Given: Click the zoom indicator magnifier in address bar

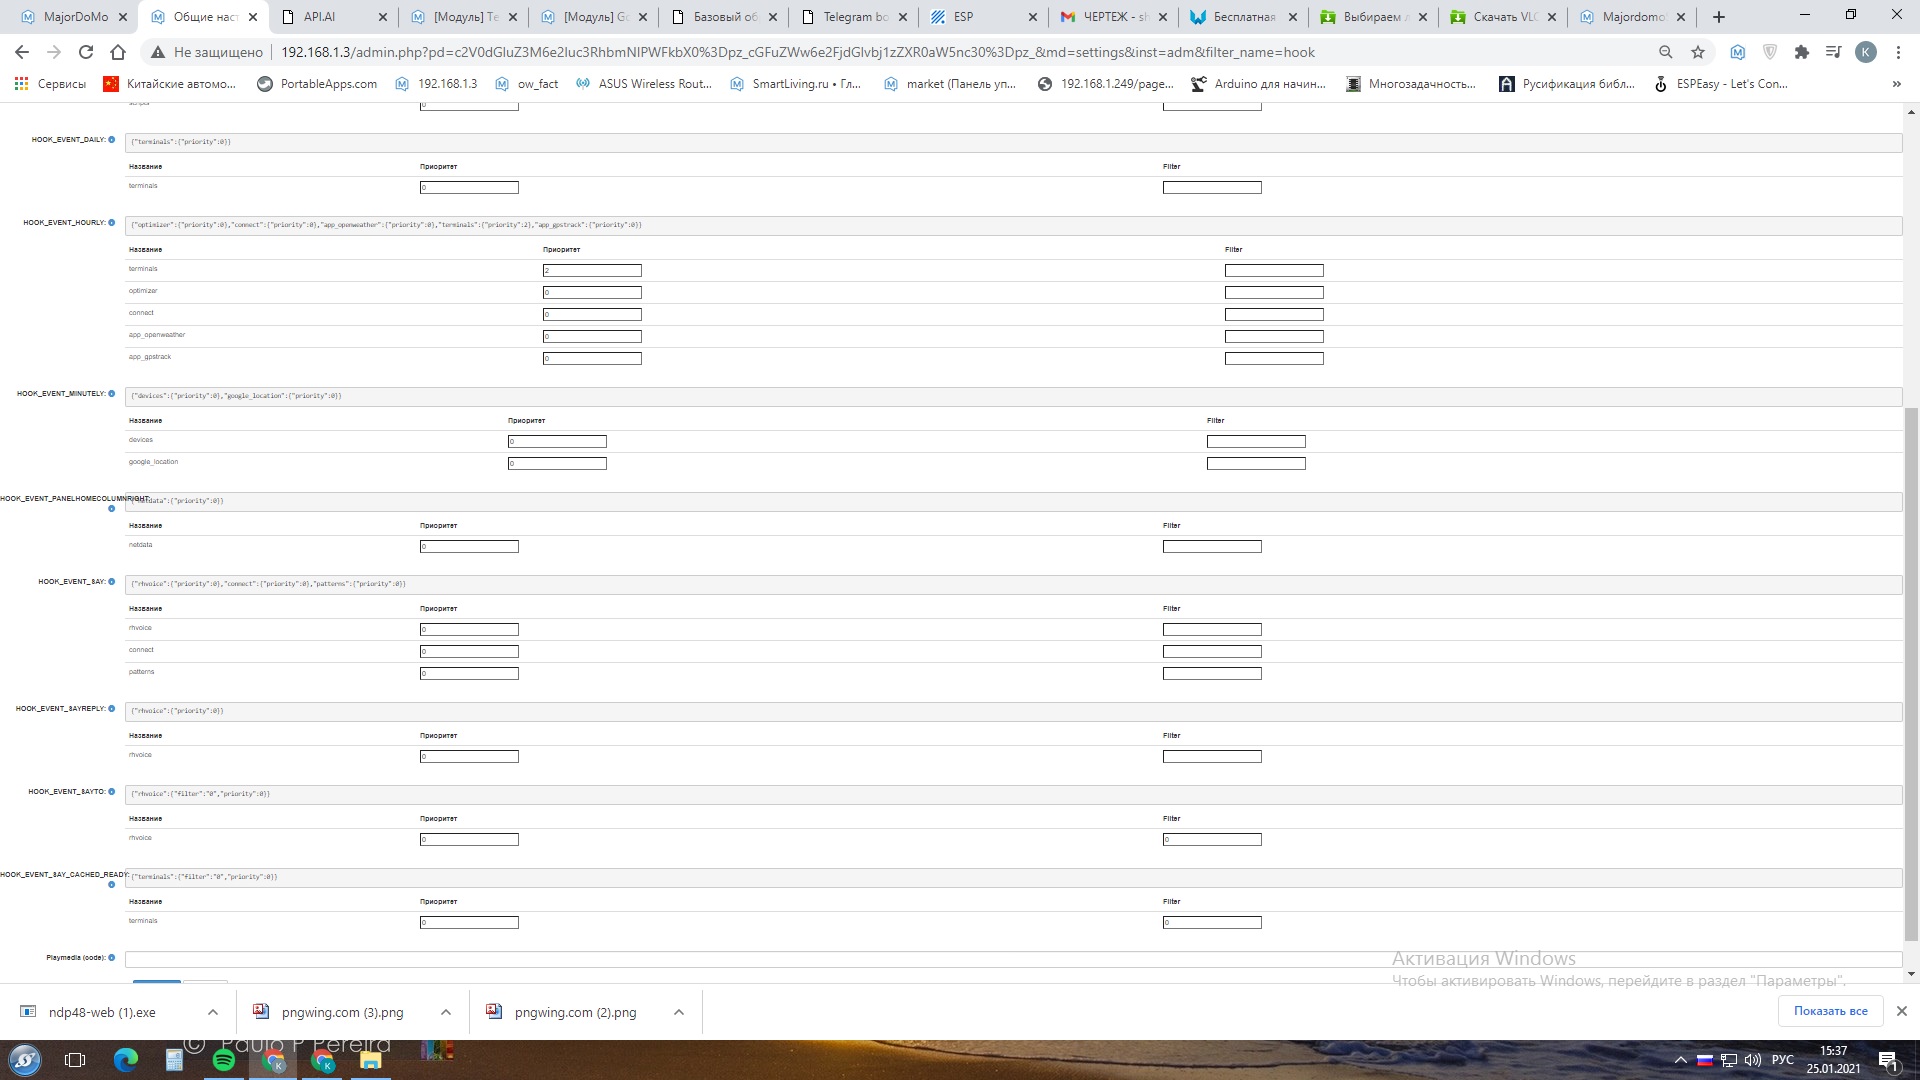Looking at the screenshot, I should [1666, 52].
